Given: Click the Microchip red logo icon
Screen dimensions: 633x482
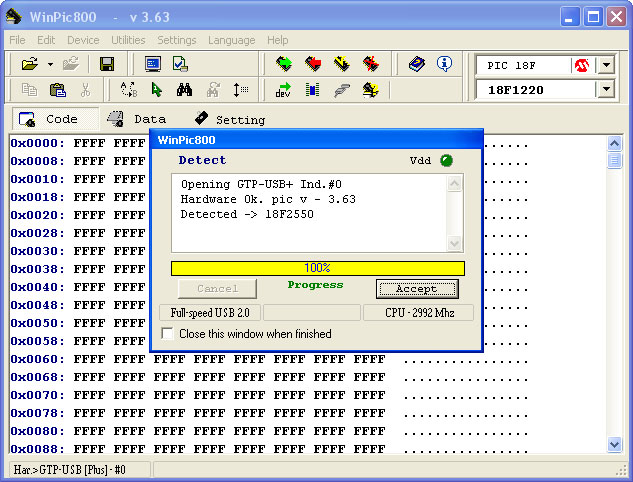Looking at the screenshot, I should pyautogui.click(x=582, y=65).
